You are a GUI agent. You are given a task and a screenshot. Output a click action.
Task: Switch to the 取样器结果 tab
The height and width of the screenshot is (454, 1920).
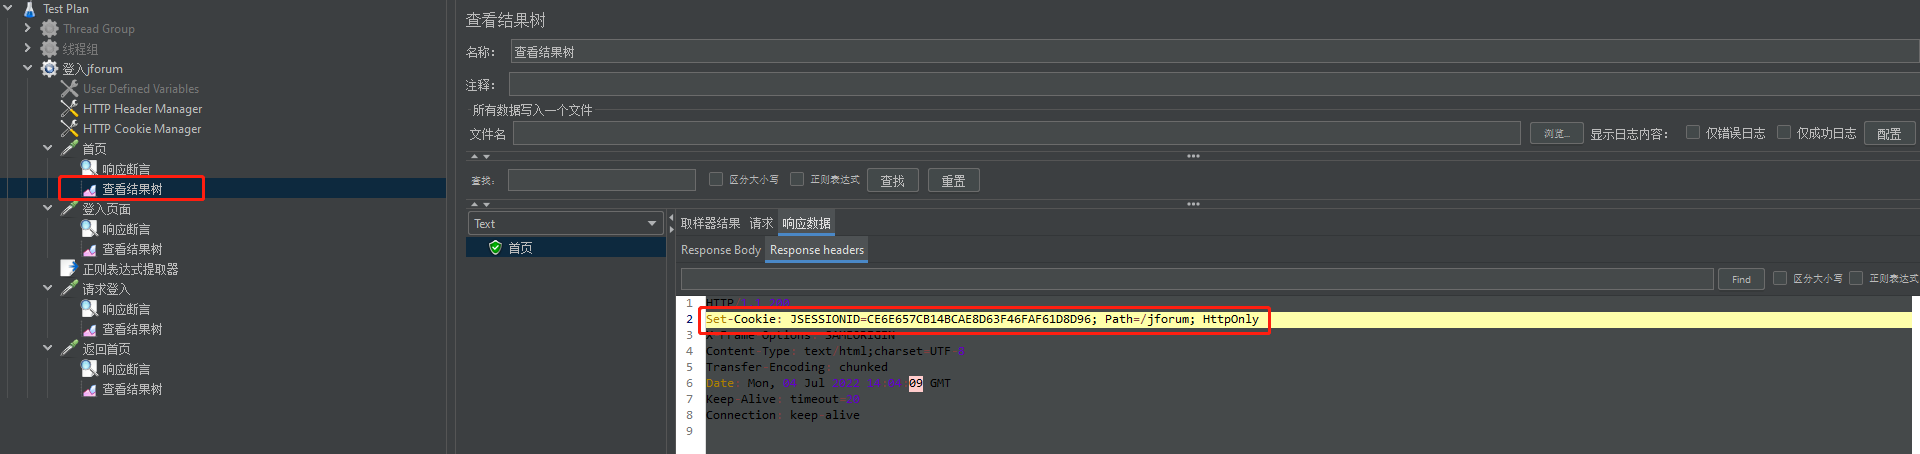point(710,223)
